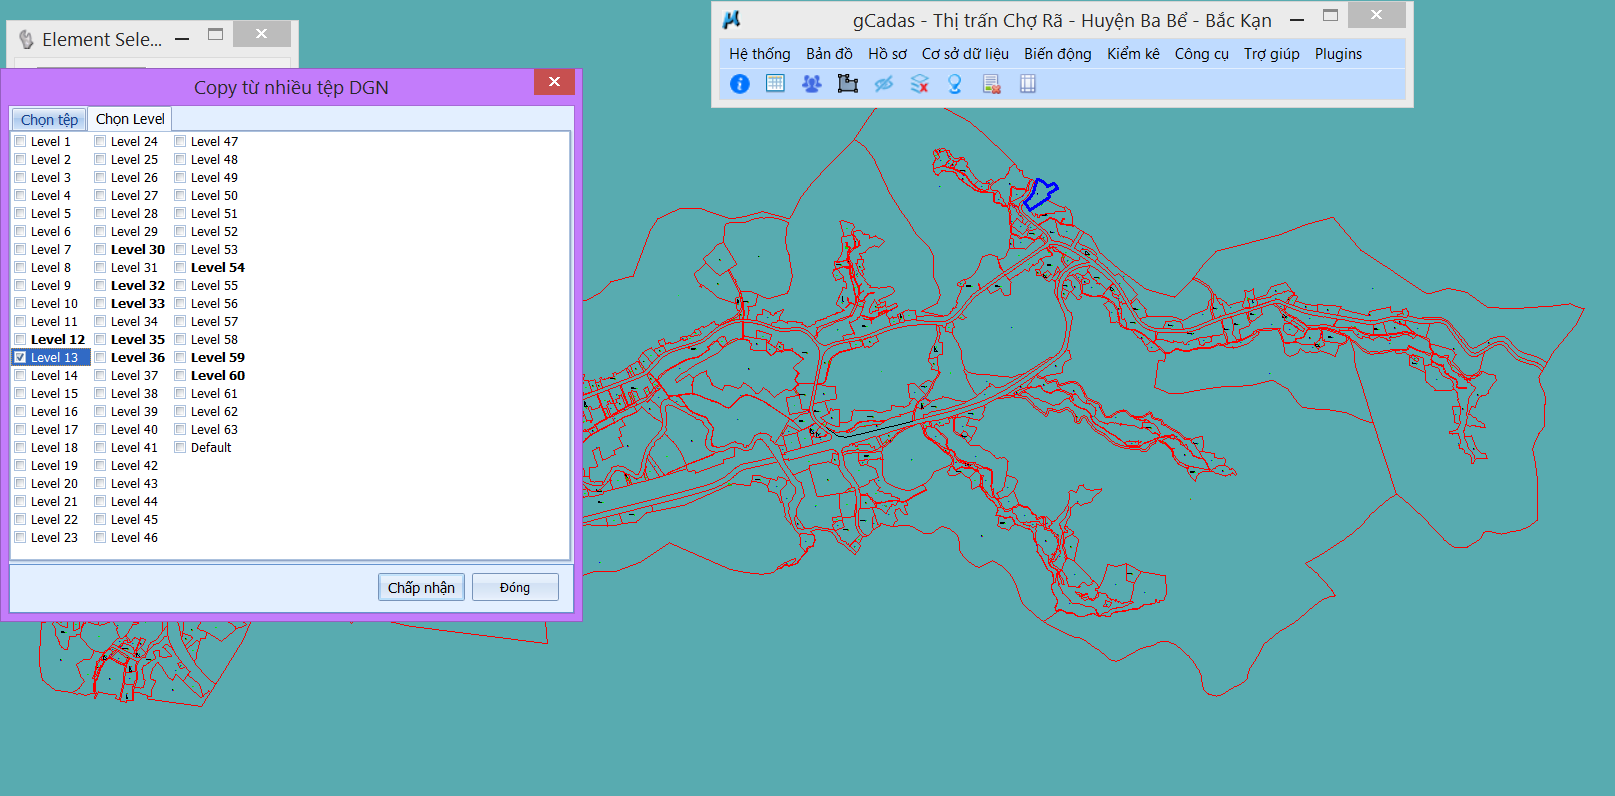
Task: Open the Công cụ menu
Action: pos(1201,54)
